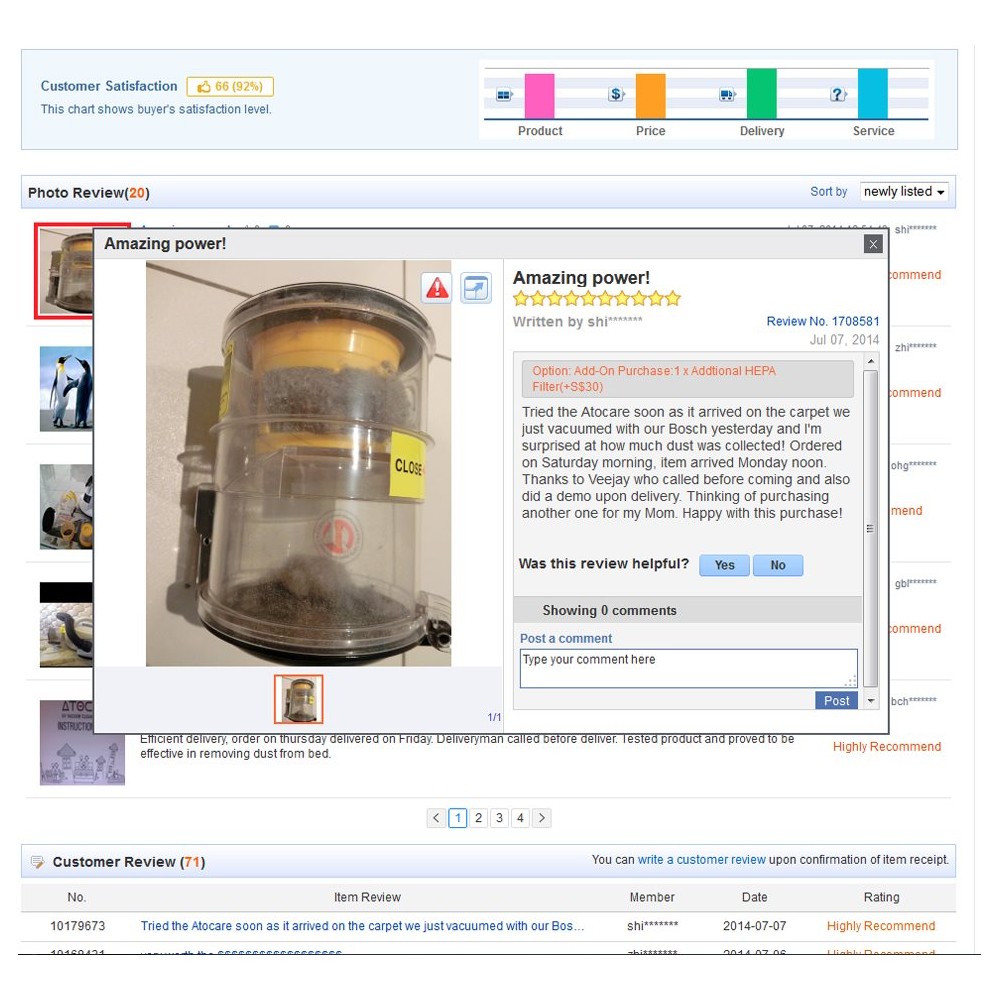The width and height of the screenshot is (1000, 1000).
Task: Click the Product satisfaction icon
Action: (504, 95)
